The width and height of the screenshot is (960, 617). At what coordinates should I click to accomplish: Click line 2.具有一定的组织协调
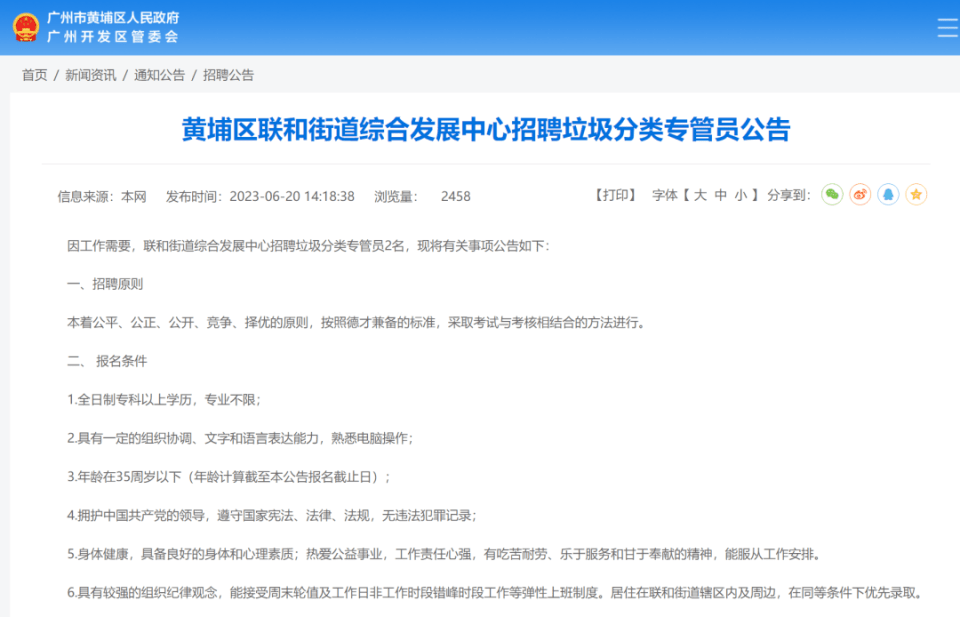tap(240, 438)
